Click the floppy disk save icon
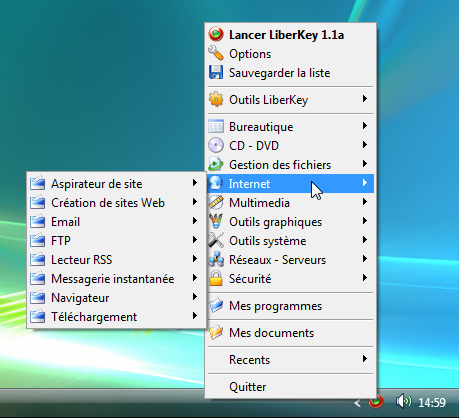Screen dimensions: 459x418 click(216, 72)
